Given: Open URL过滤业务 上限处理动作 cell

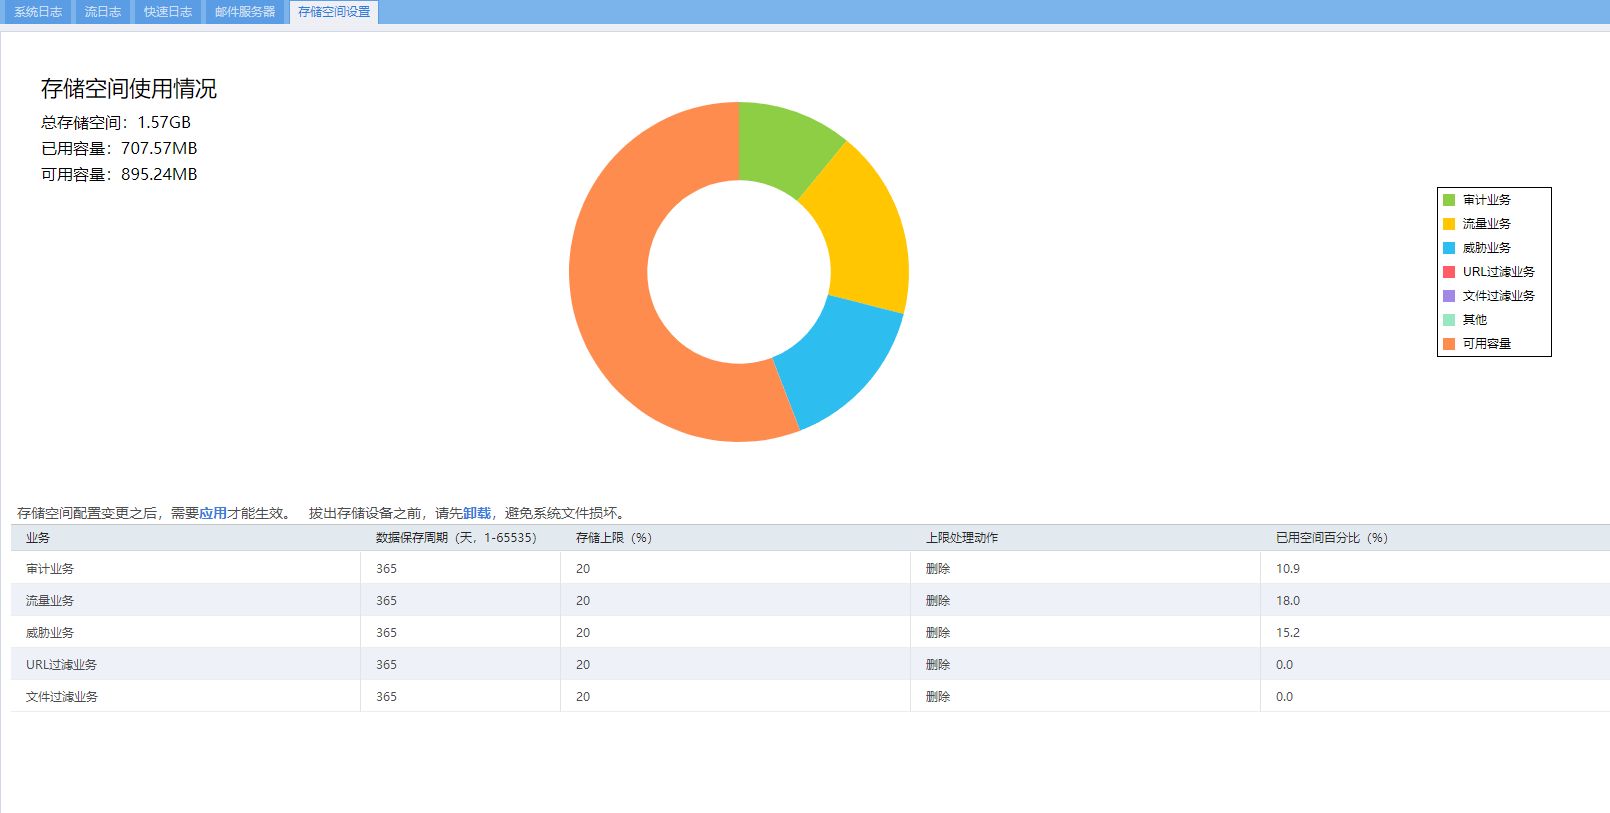Looking at the screenshot, I should (x=1085, y=664).
